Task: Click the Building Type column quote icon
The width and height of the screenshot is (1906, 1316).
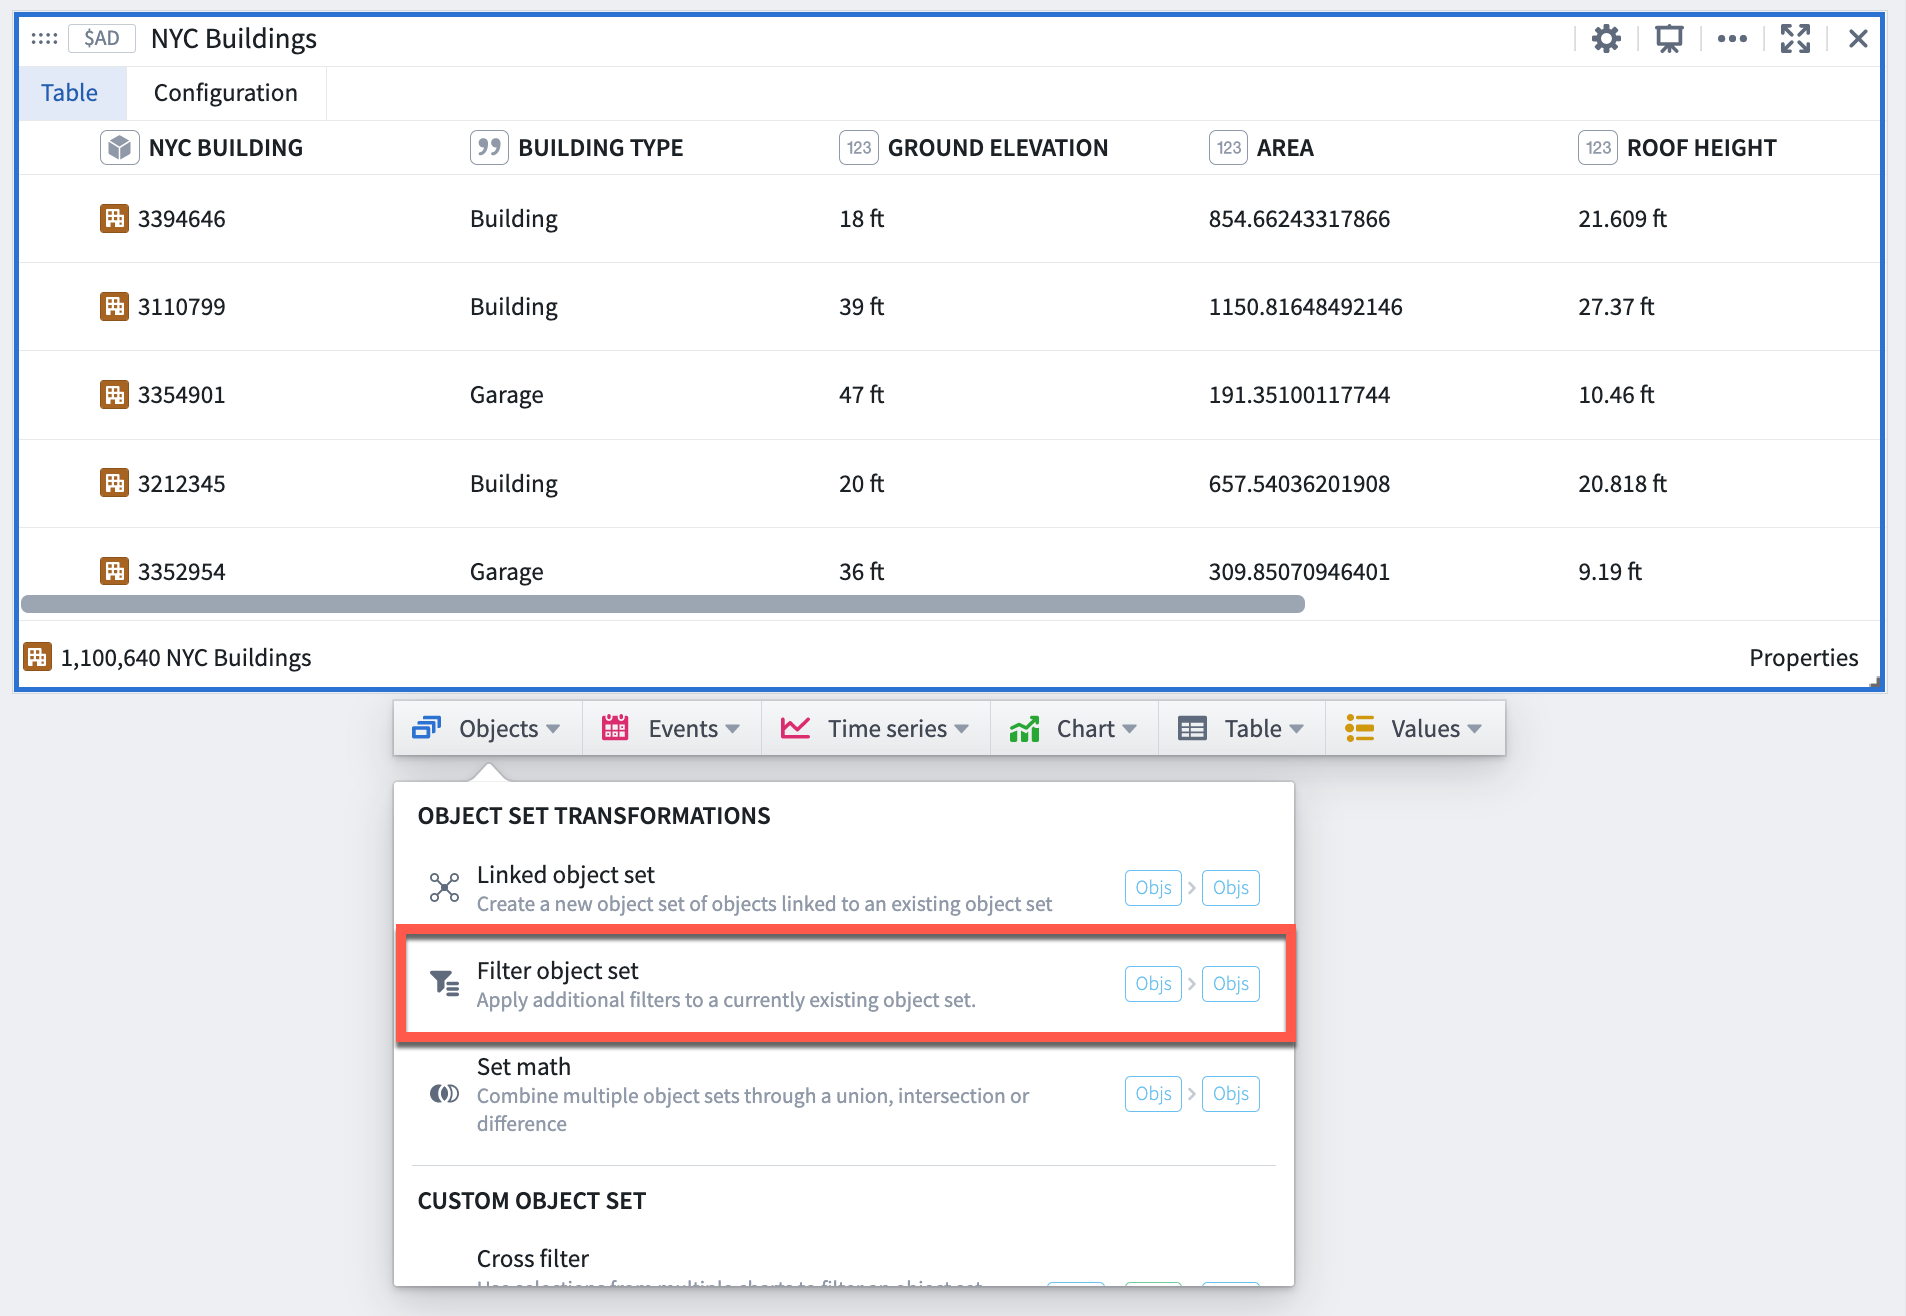Action: (489, 148)
